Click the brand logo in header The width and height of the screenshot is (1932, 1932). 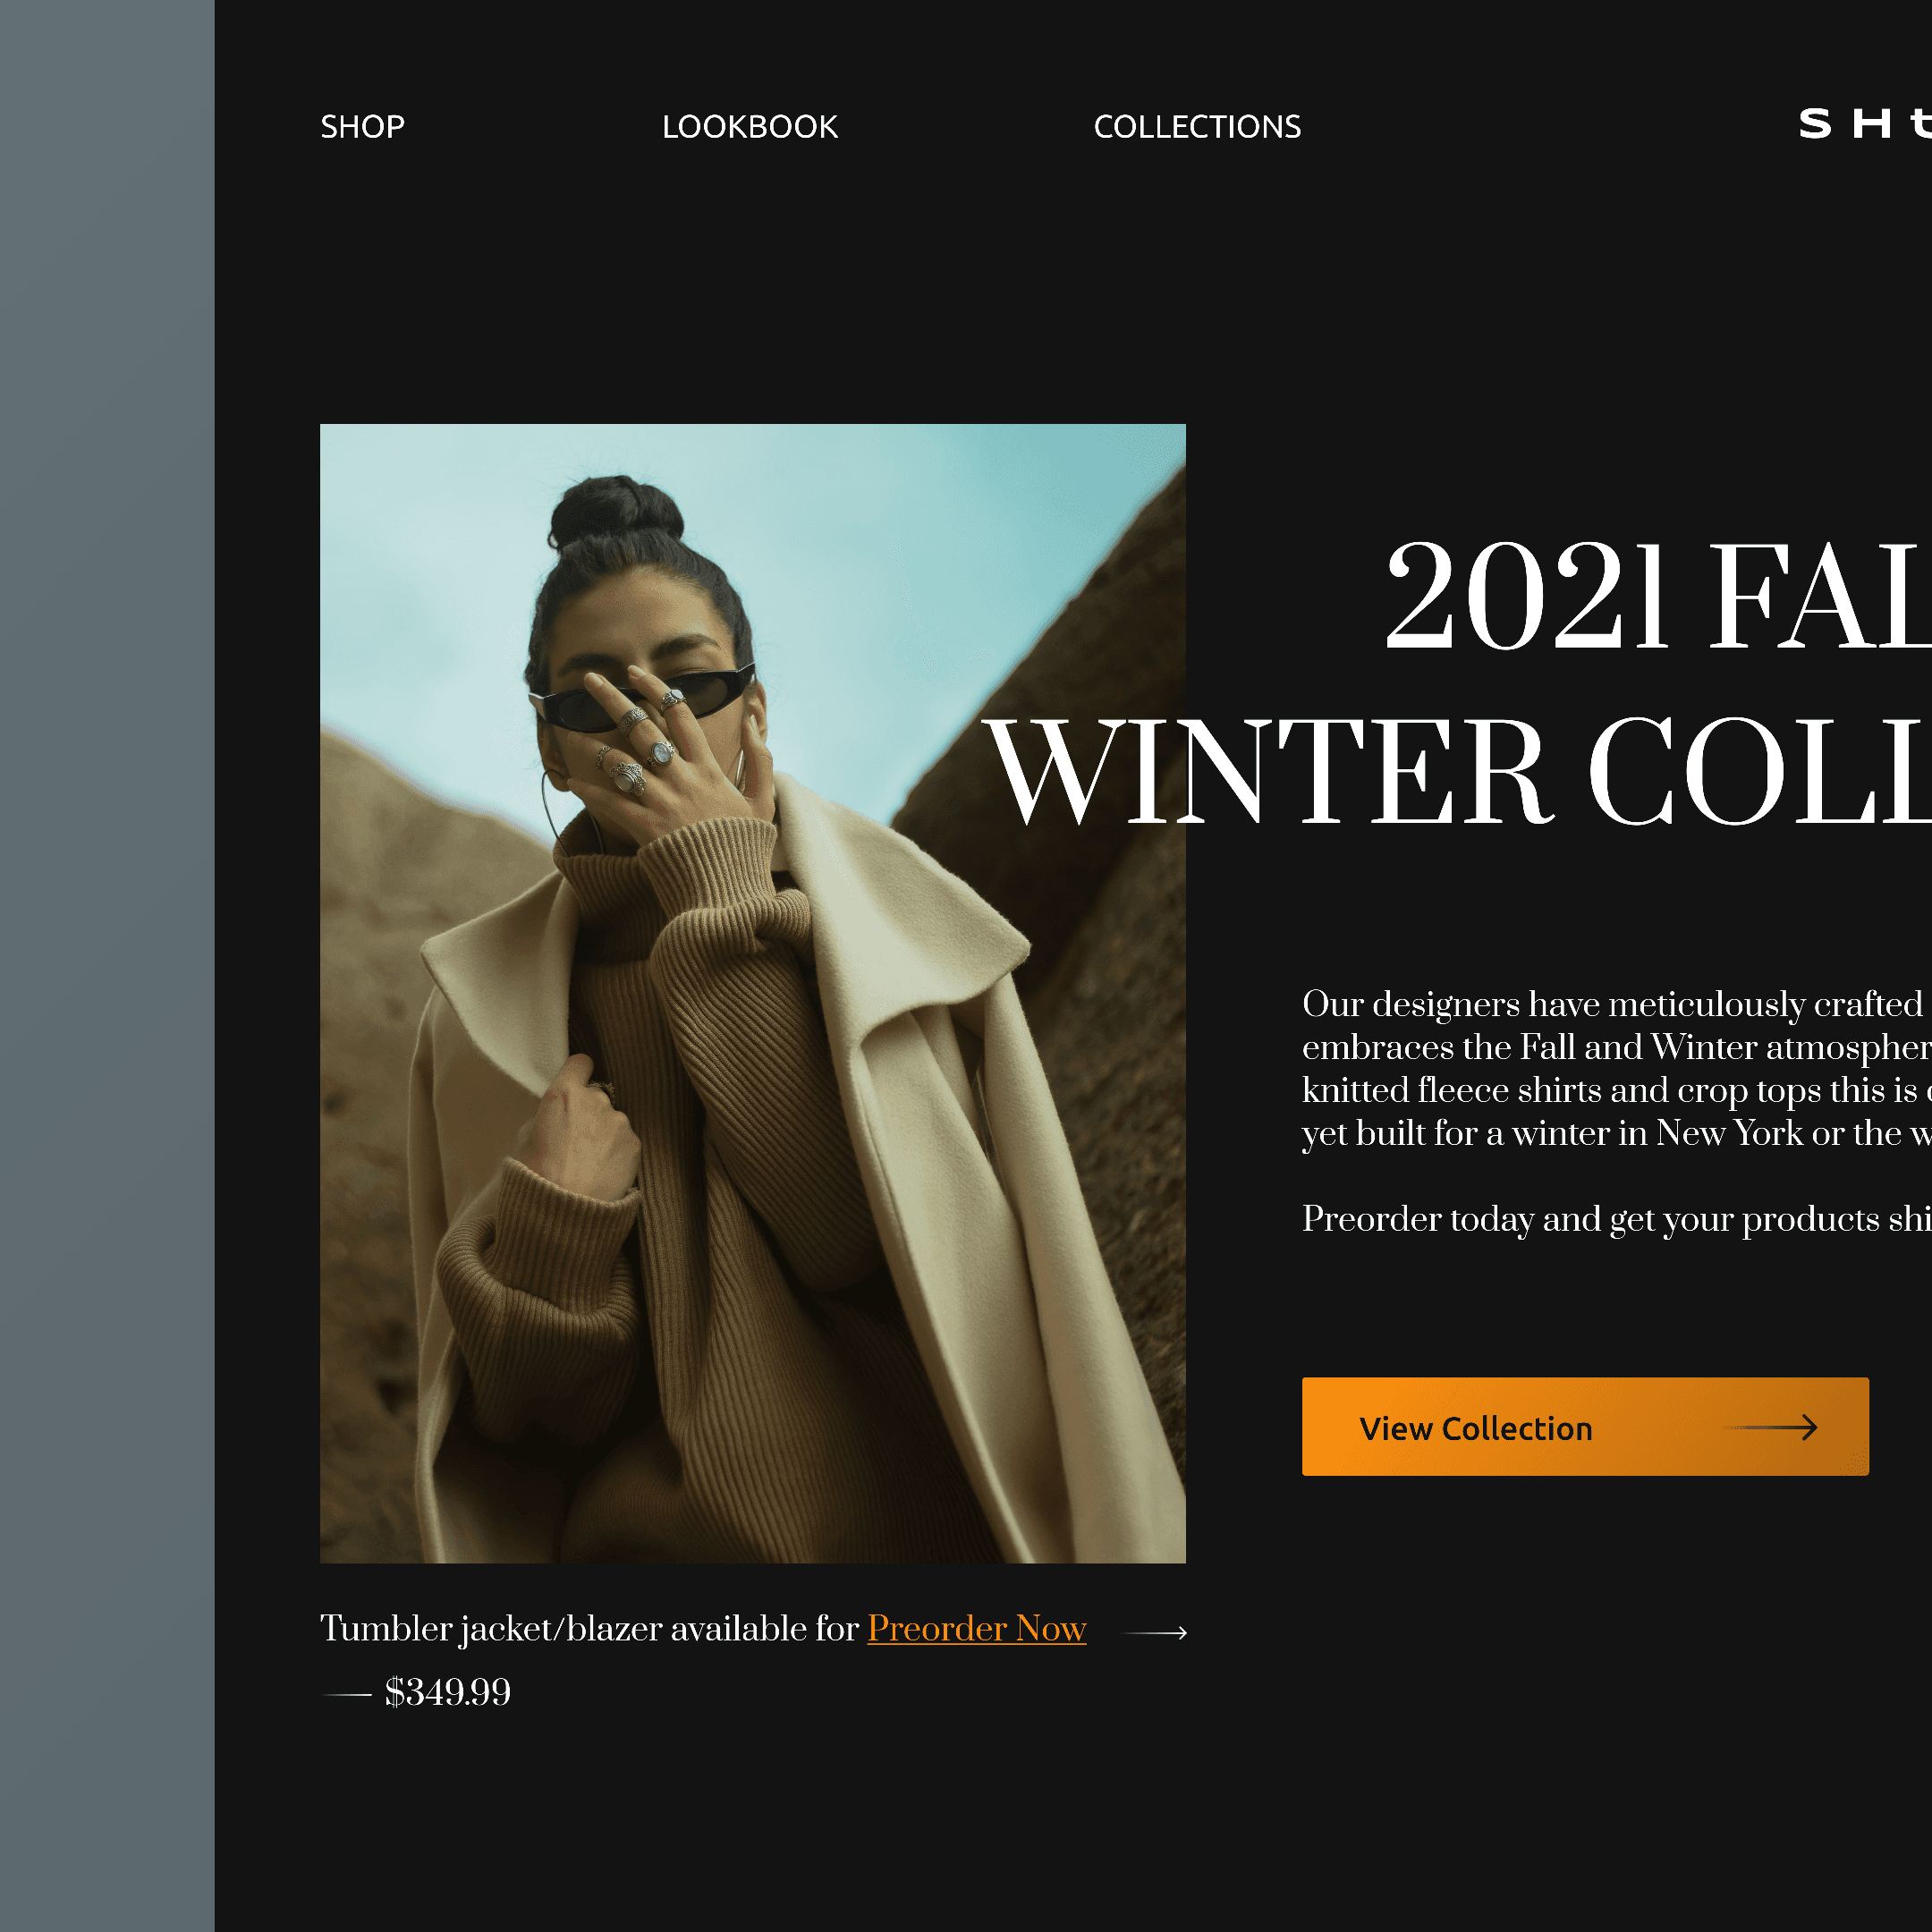pyautogui.click(x=1865, y=124)
